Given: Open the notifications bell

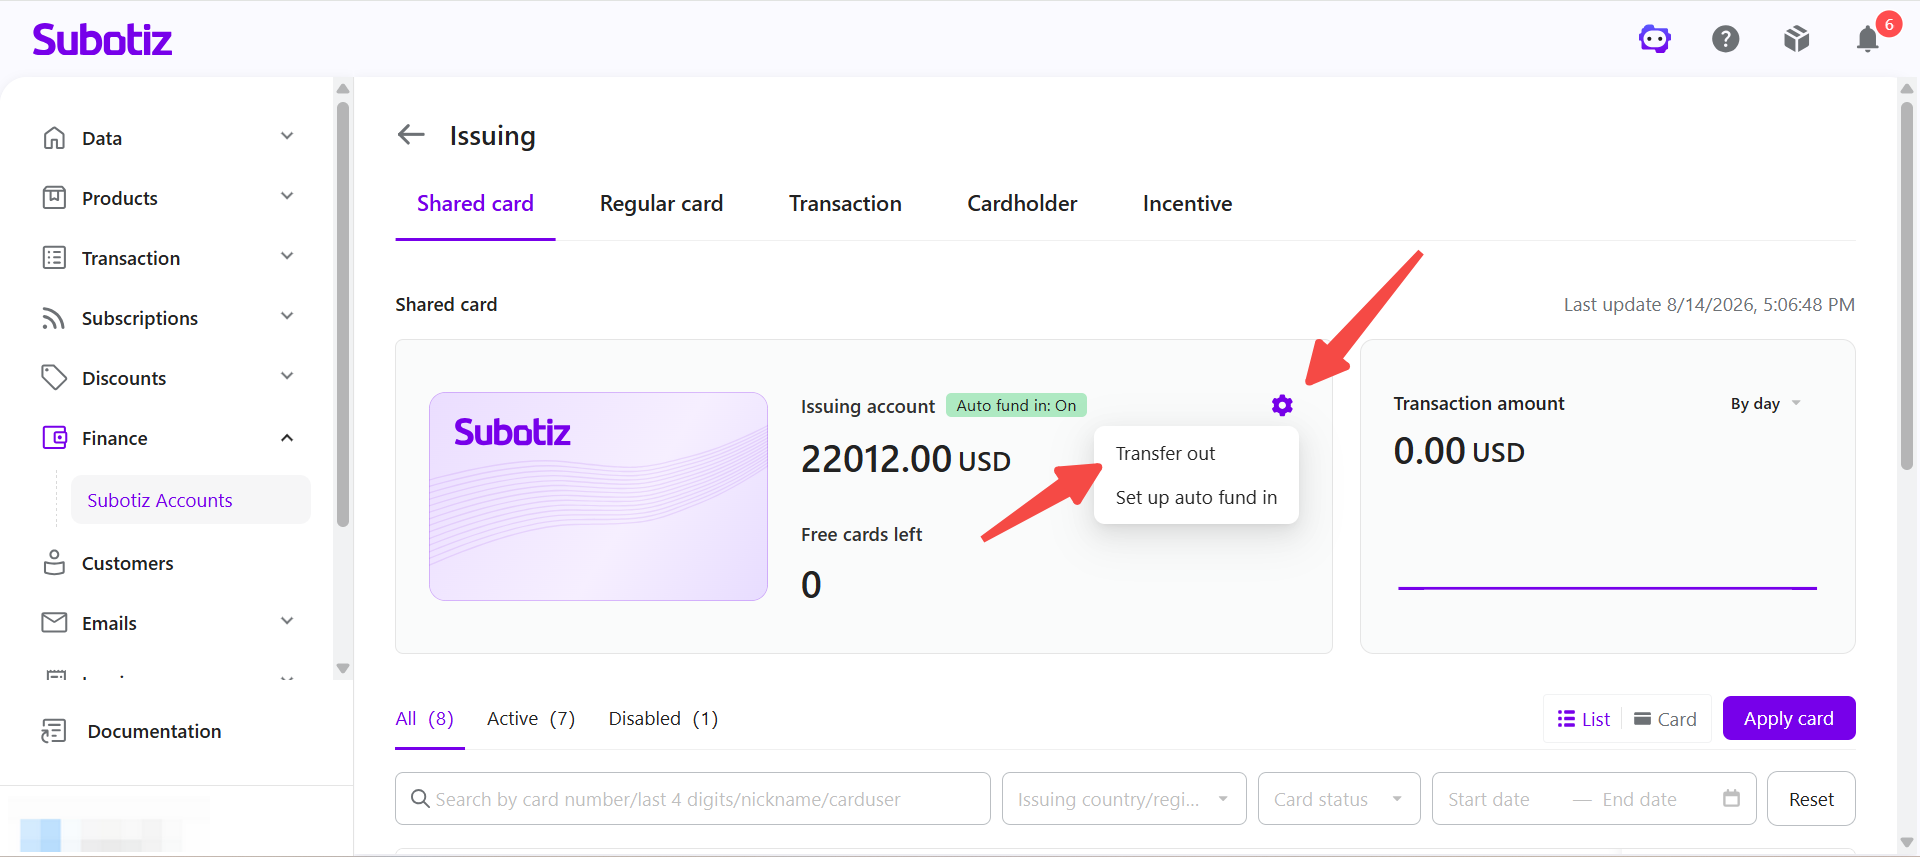Looking at the screenshot, I should pyautogui.click(x=1867, y=39).
